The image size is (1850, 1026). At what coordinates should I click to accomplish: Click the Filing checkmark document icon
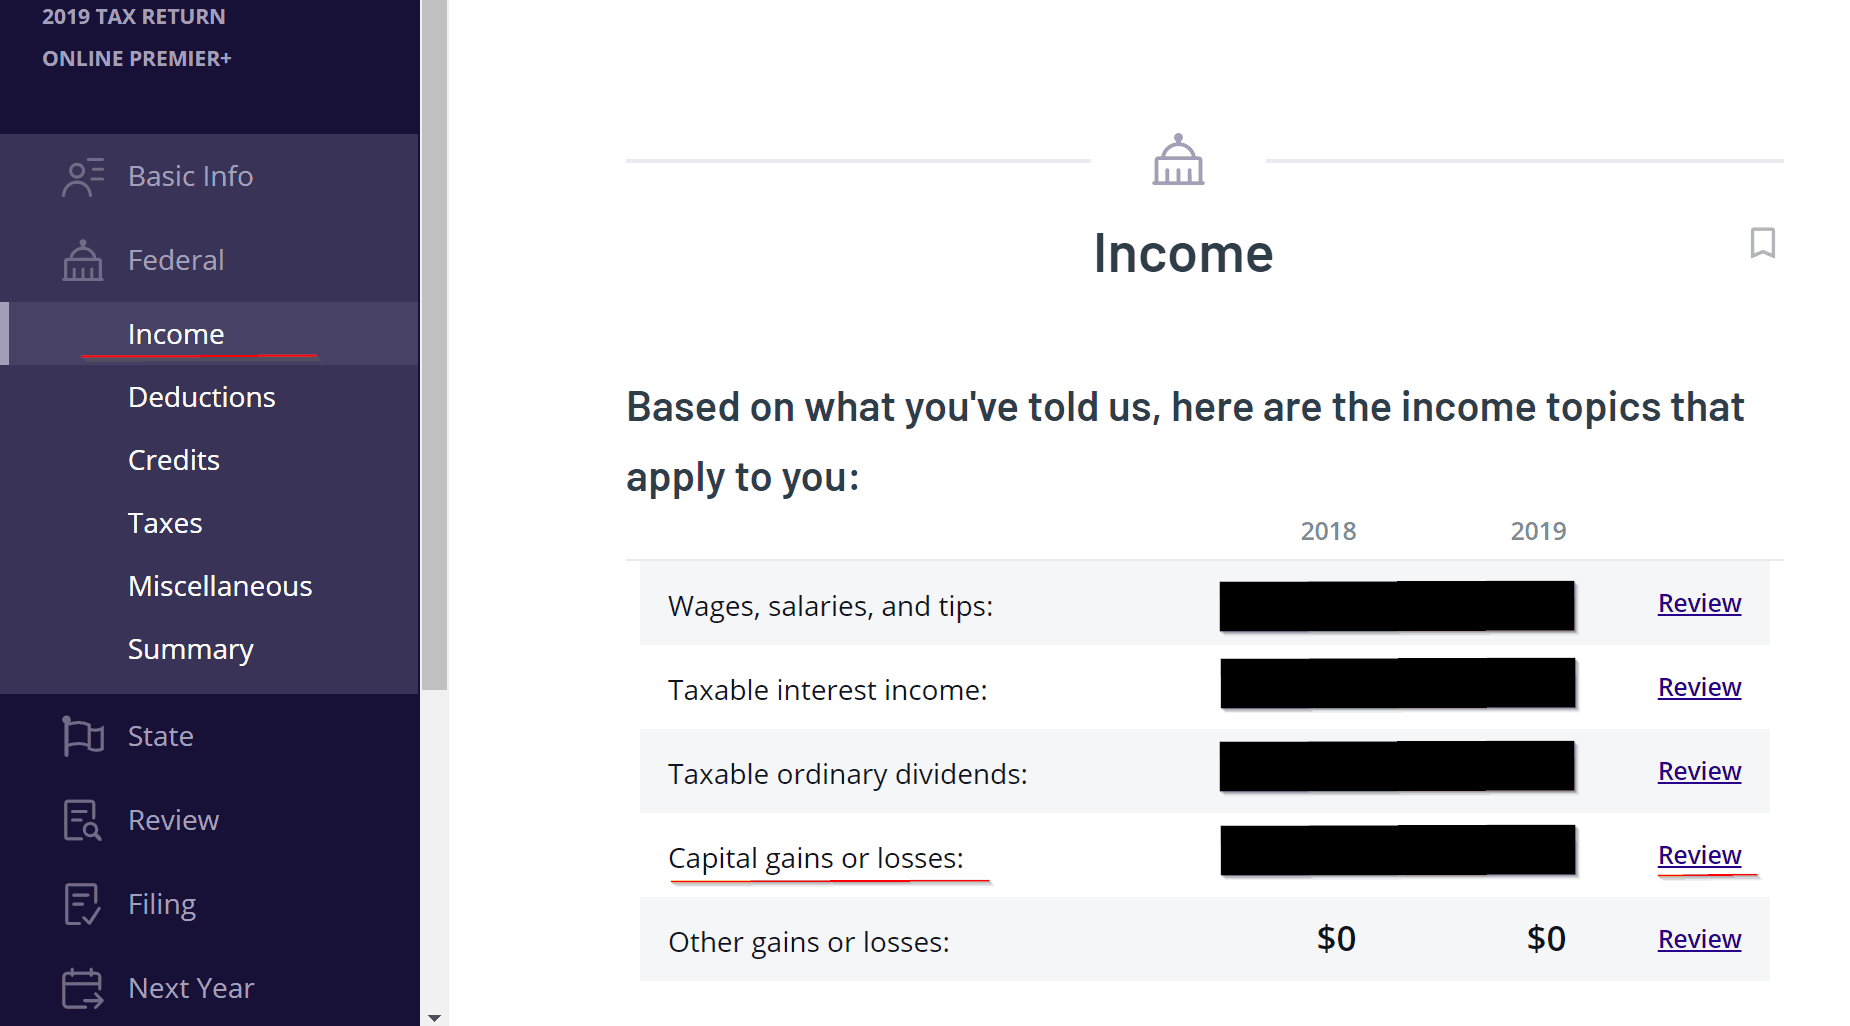83,903
